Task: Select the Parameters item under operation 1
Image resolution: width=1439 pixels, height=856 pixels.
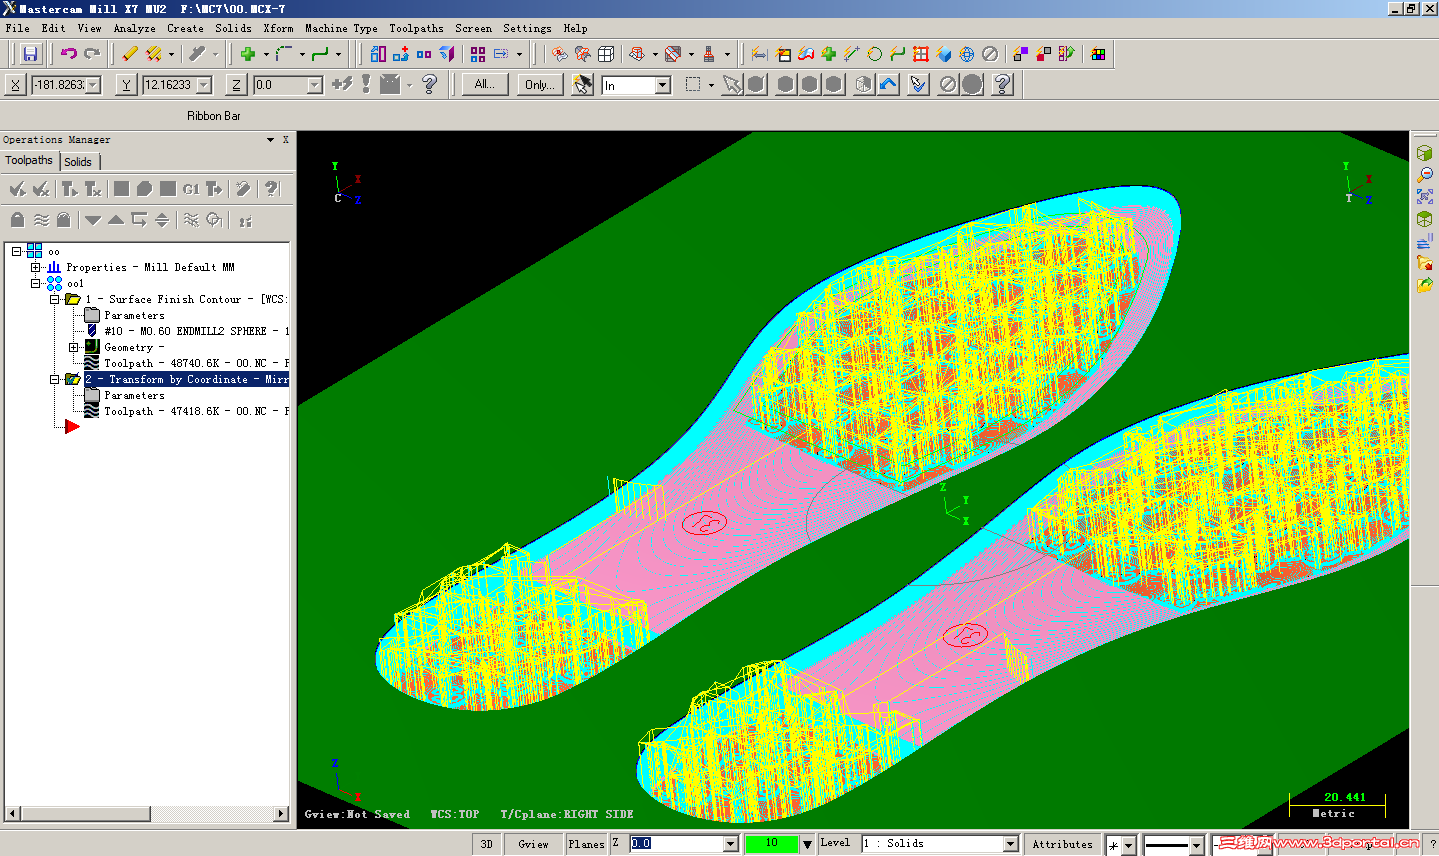Action: [134, 315]
